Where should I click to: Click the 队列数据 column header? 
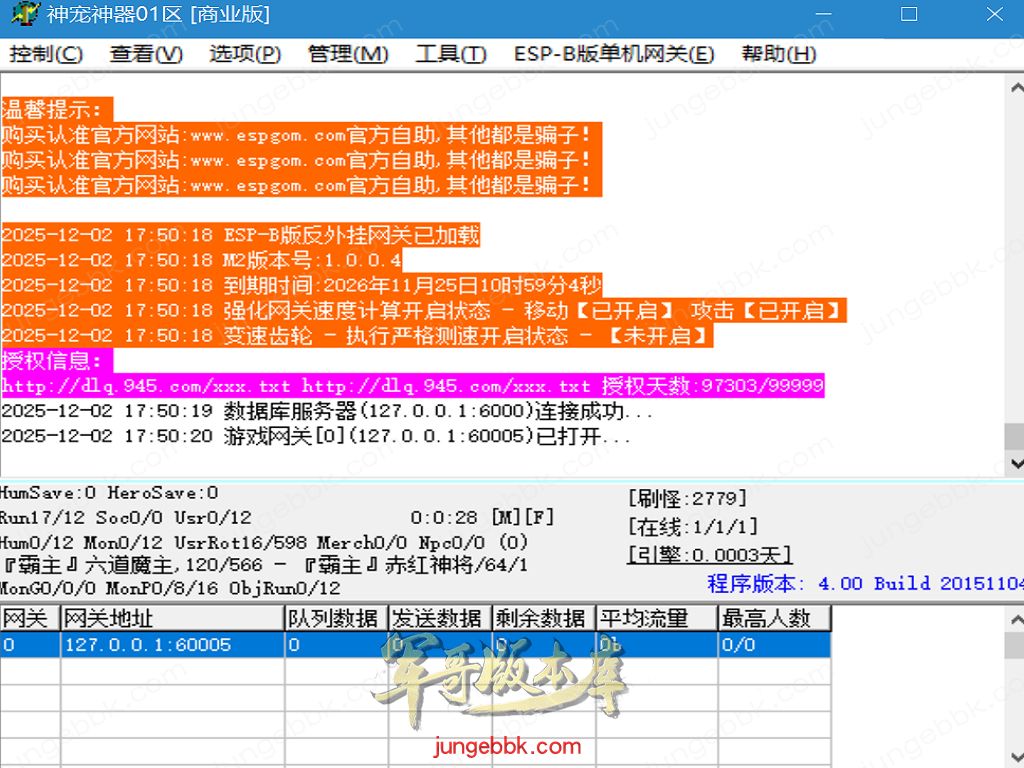[336, 619]
